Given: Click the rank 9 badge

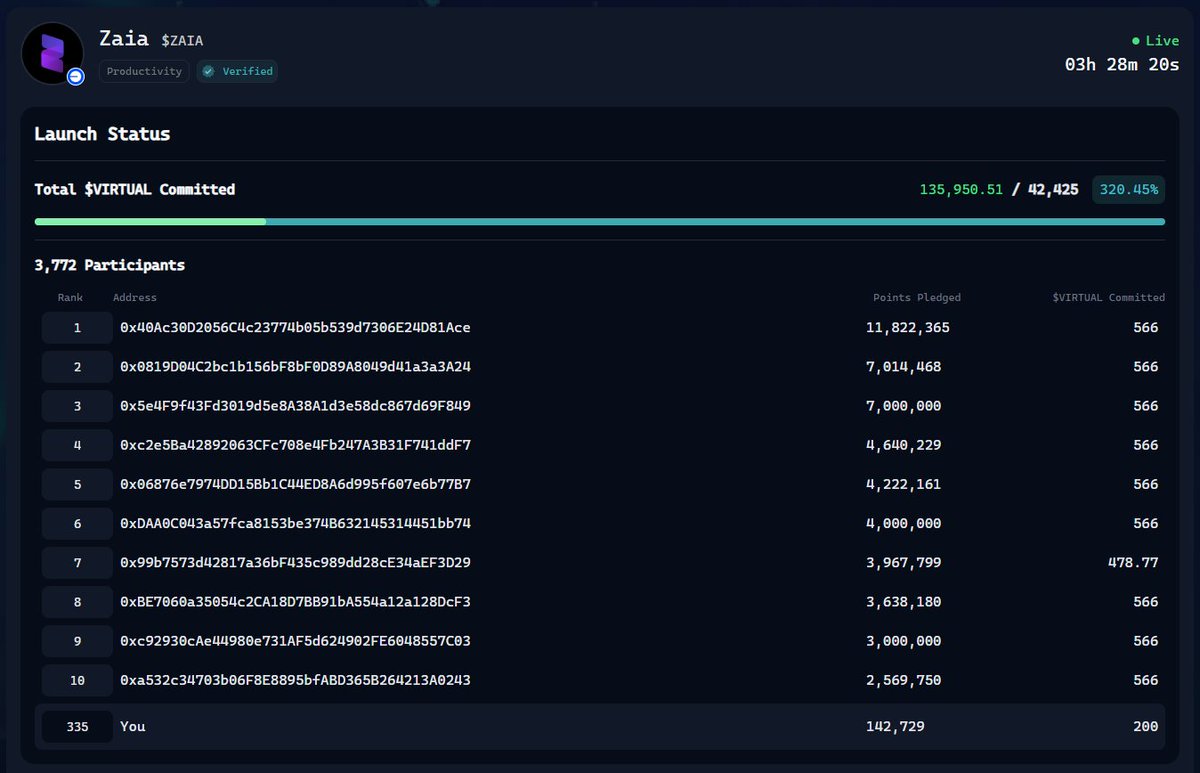Looking at the screenshot, I should pos(77,641).
